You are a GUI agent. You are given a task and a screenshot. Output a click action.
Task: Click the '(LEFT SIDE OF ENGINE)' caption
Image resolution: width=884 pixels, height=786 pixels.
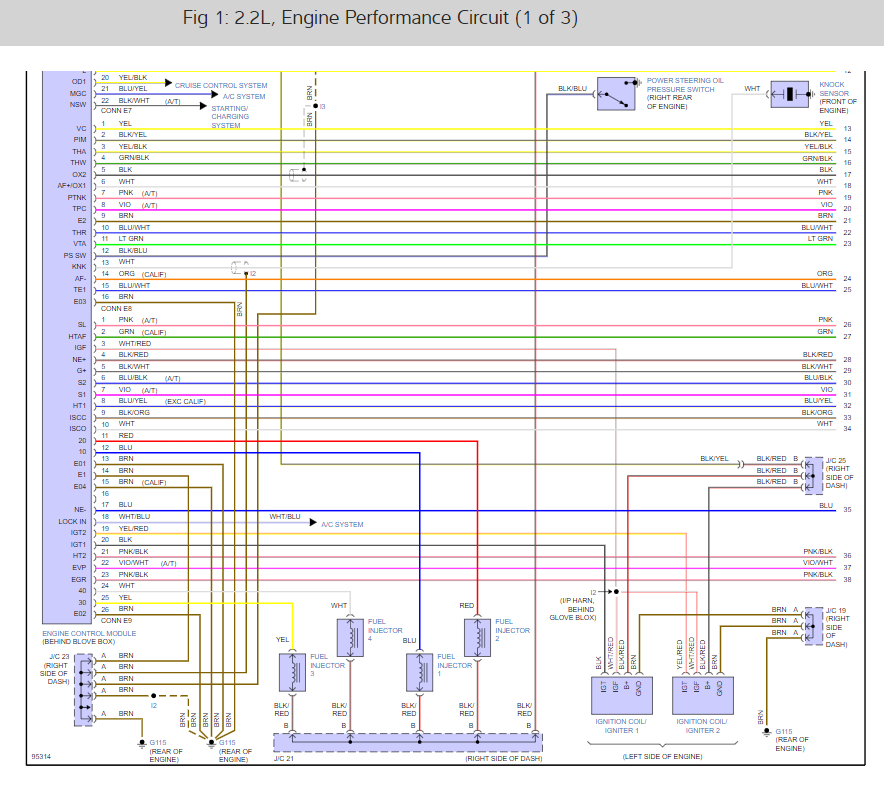tap(662, 757)
